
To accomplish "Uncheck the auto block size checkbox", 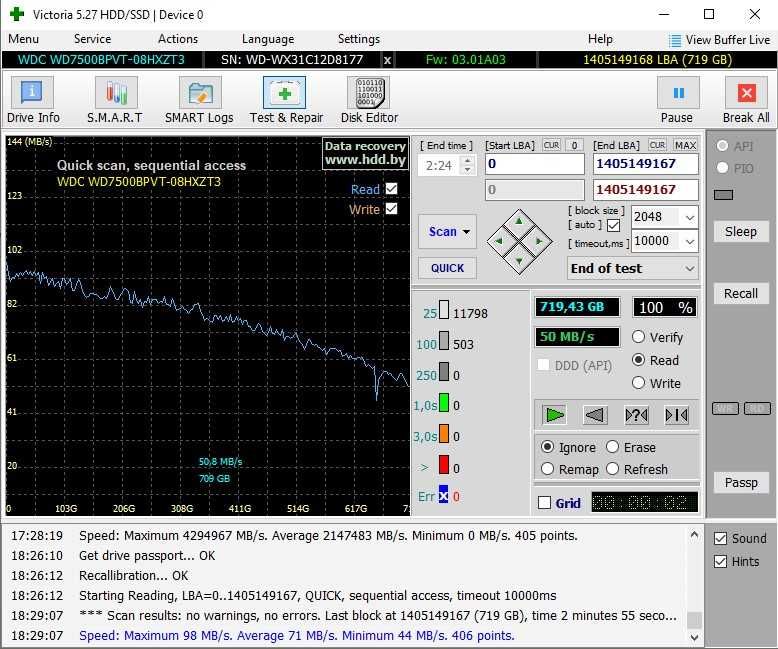I will point(614,225).
